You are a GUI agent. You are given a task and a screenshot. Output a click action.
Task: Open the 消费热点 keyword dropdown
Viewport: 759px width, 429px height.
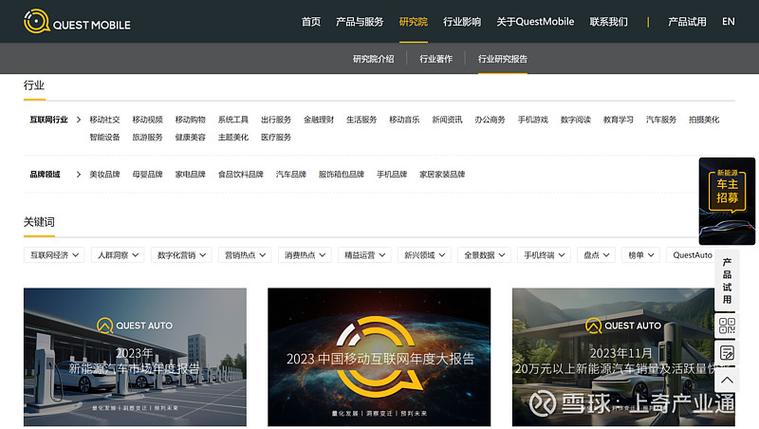304,255
